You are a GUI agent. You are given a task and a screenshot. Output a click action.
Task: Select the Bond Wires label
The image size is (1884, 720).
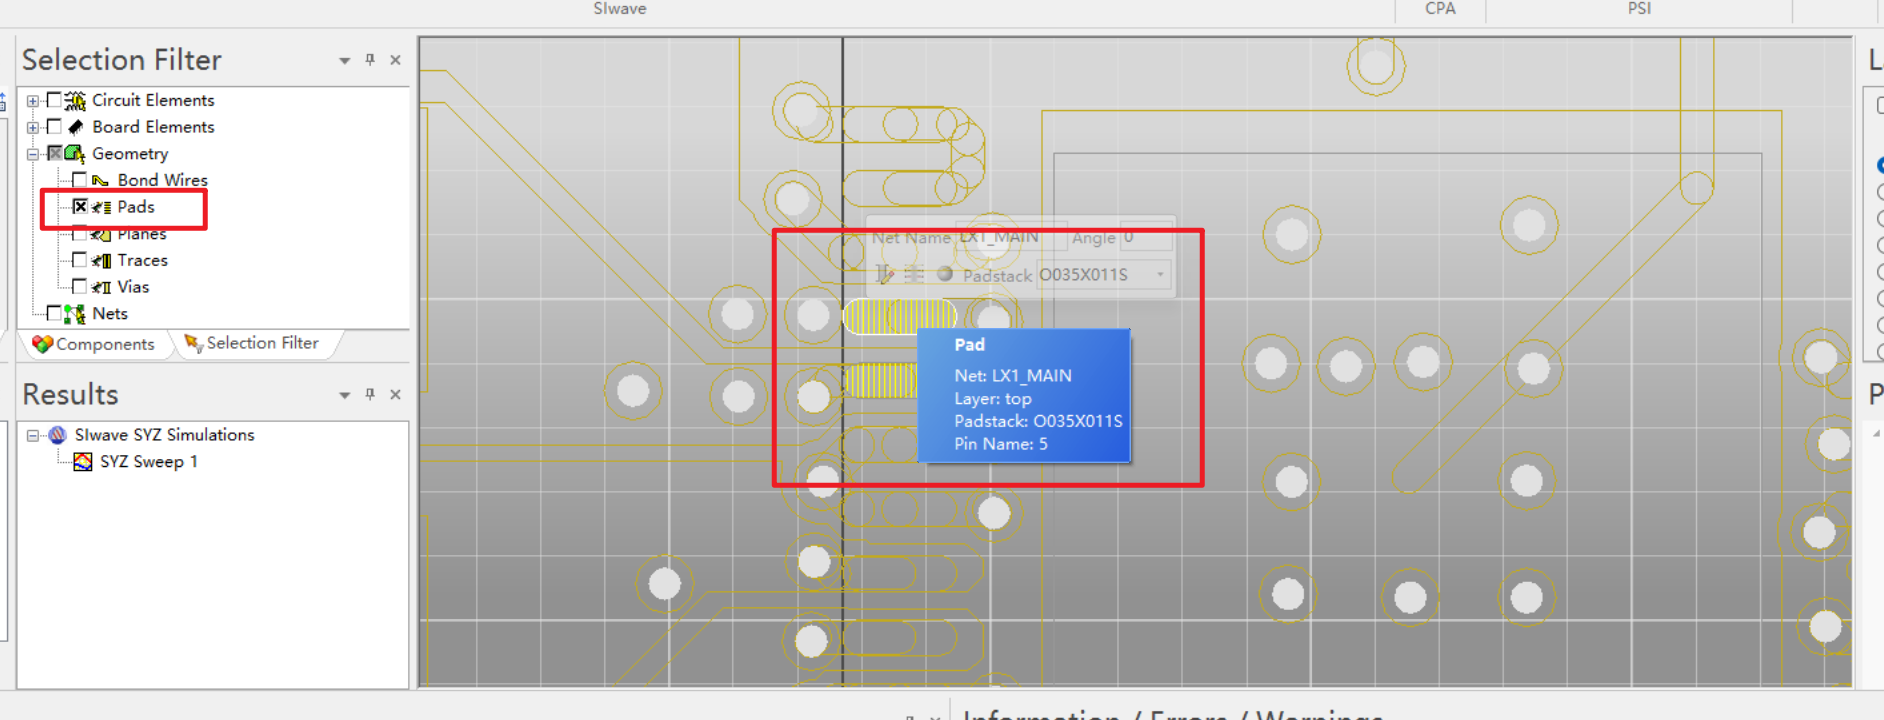click(x=163, y=180)
